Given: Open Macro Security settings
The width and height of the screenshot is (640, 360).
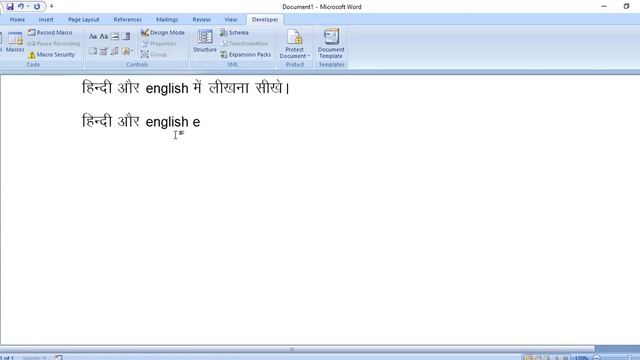Looking at the screenshot, I should tap(51, 54).
